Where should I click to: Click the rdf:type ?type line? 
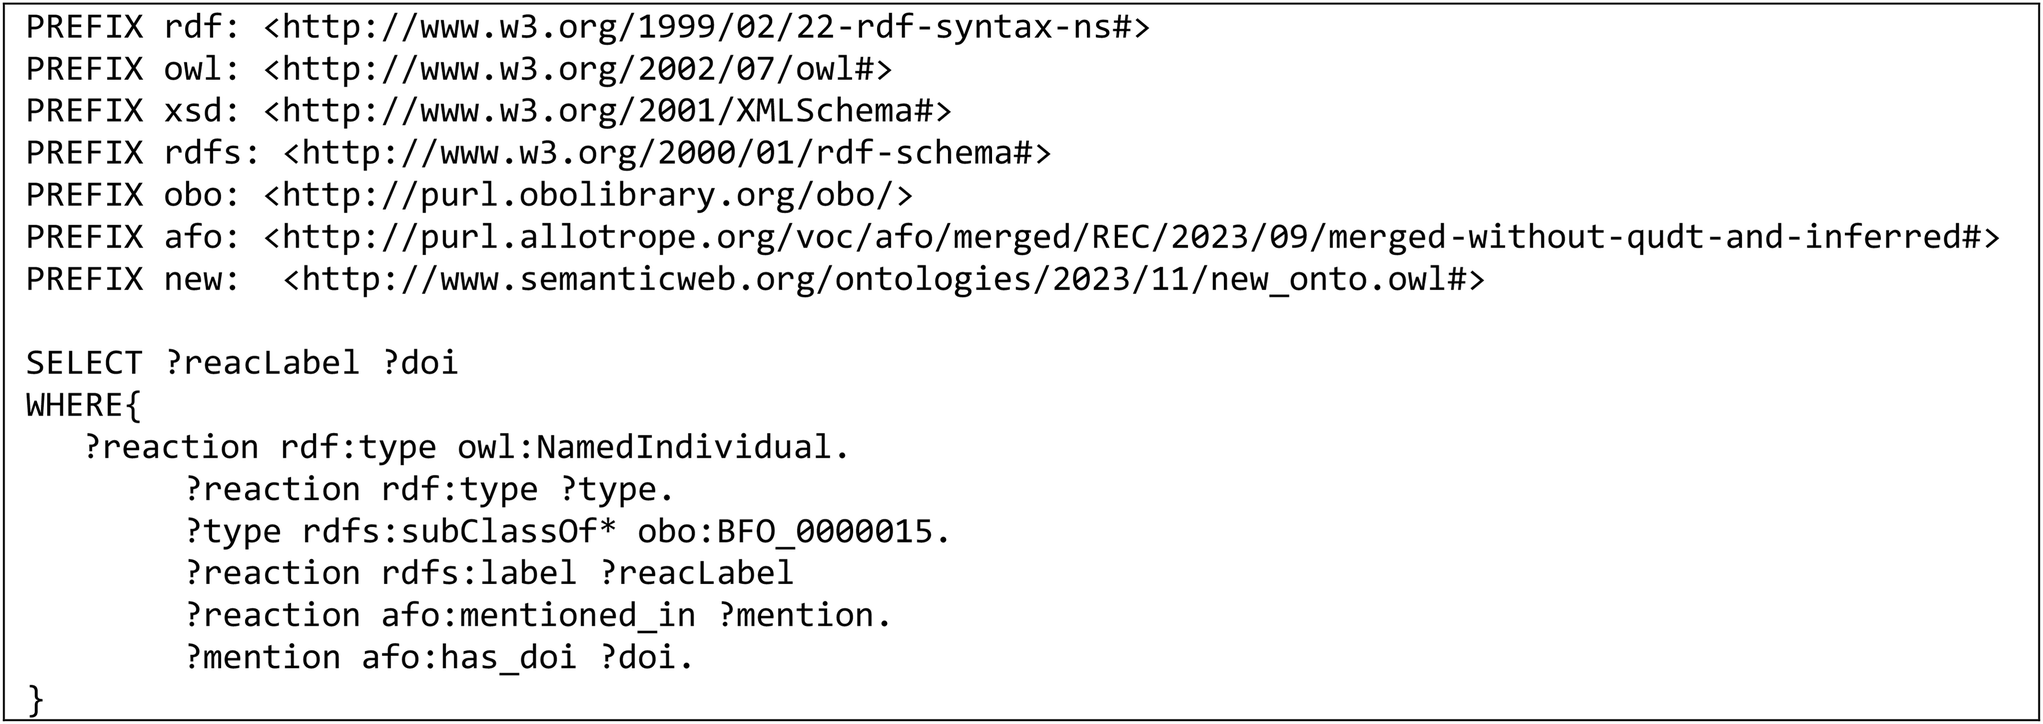coord(430,489)
